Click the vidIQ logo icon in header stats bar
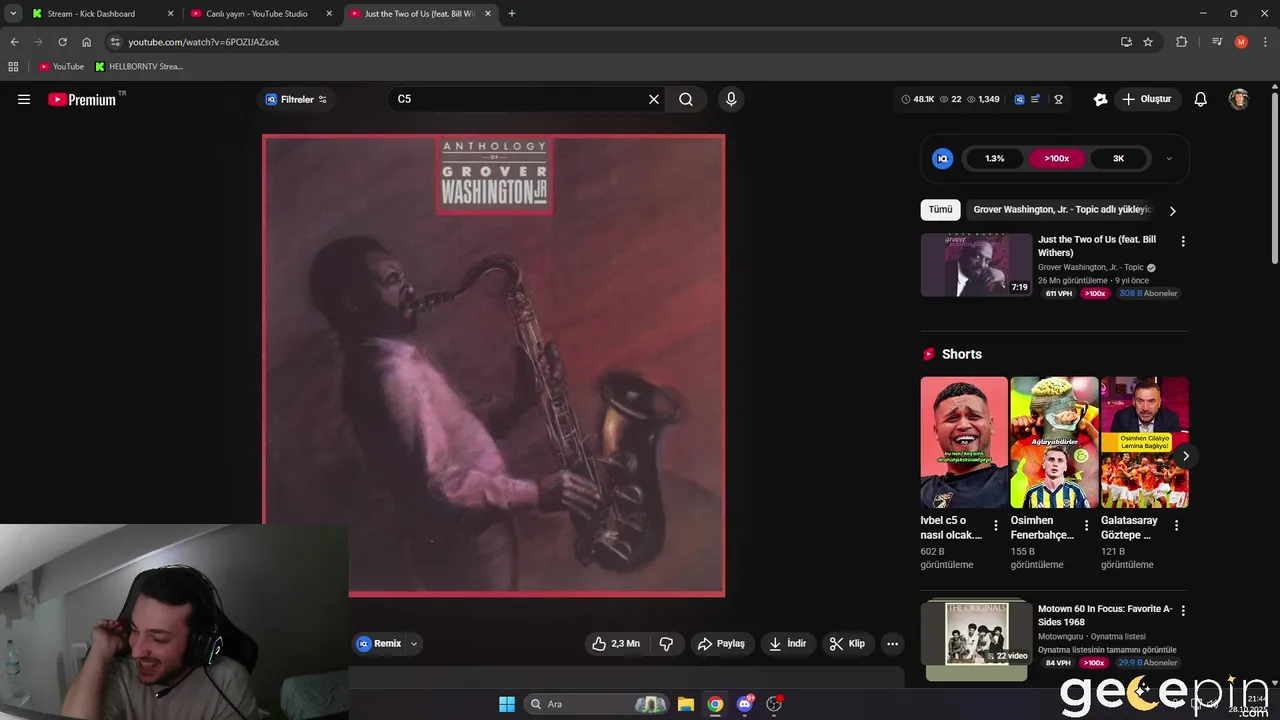 1019,99
